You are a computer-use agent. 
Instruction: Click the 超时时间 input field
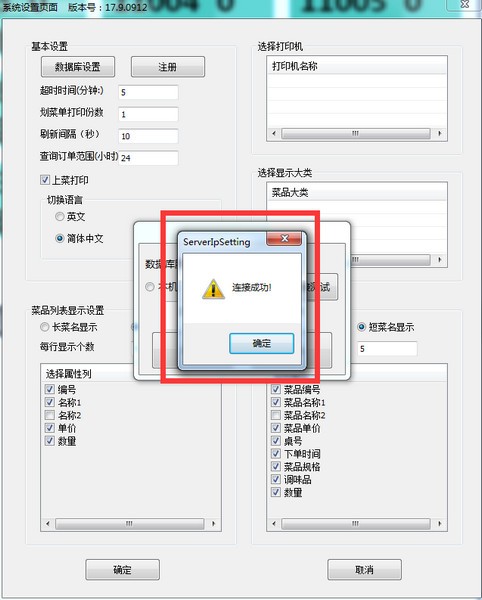(148, 92)
